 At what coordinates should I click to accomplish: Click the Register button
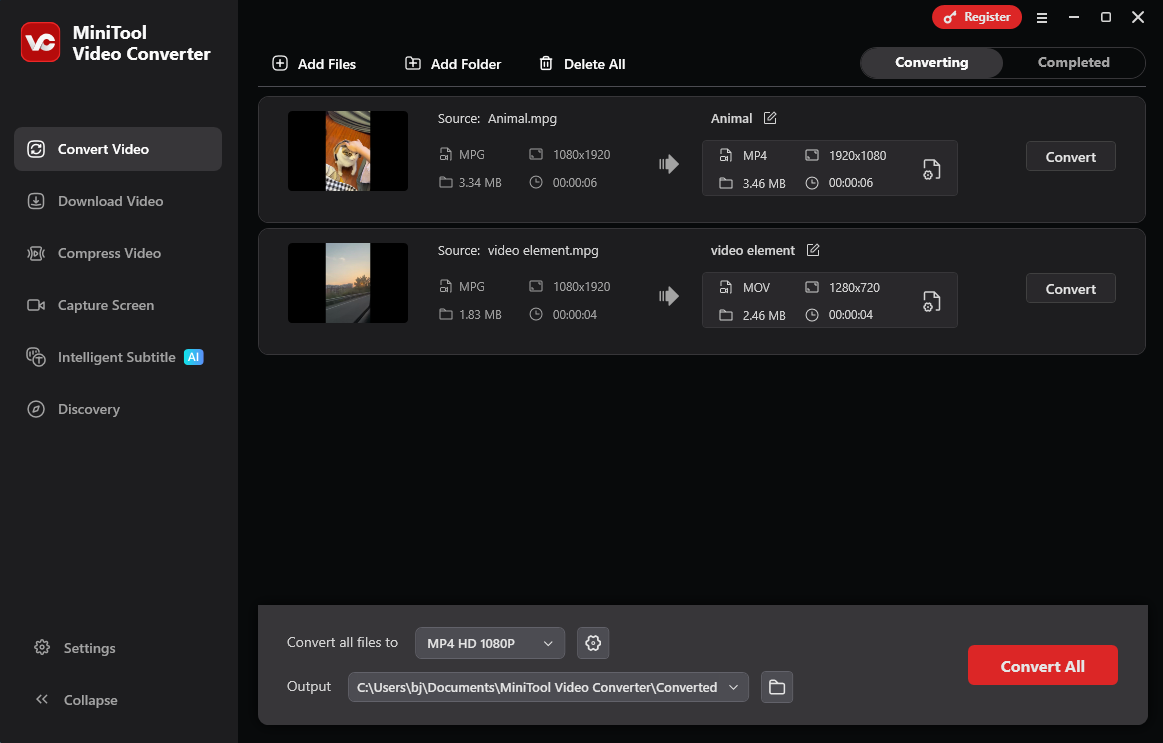977,17
